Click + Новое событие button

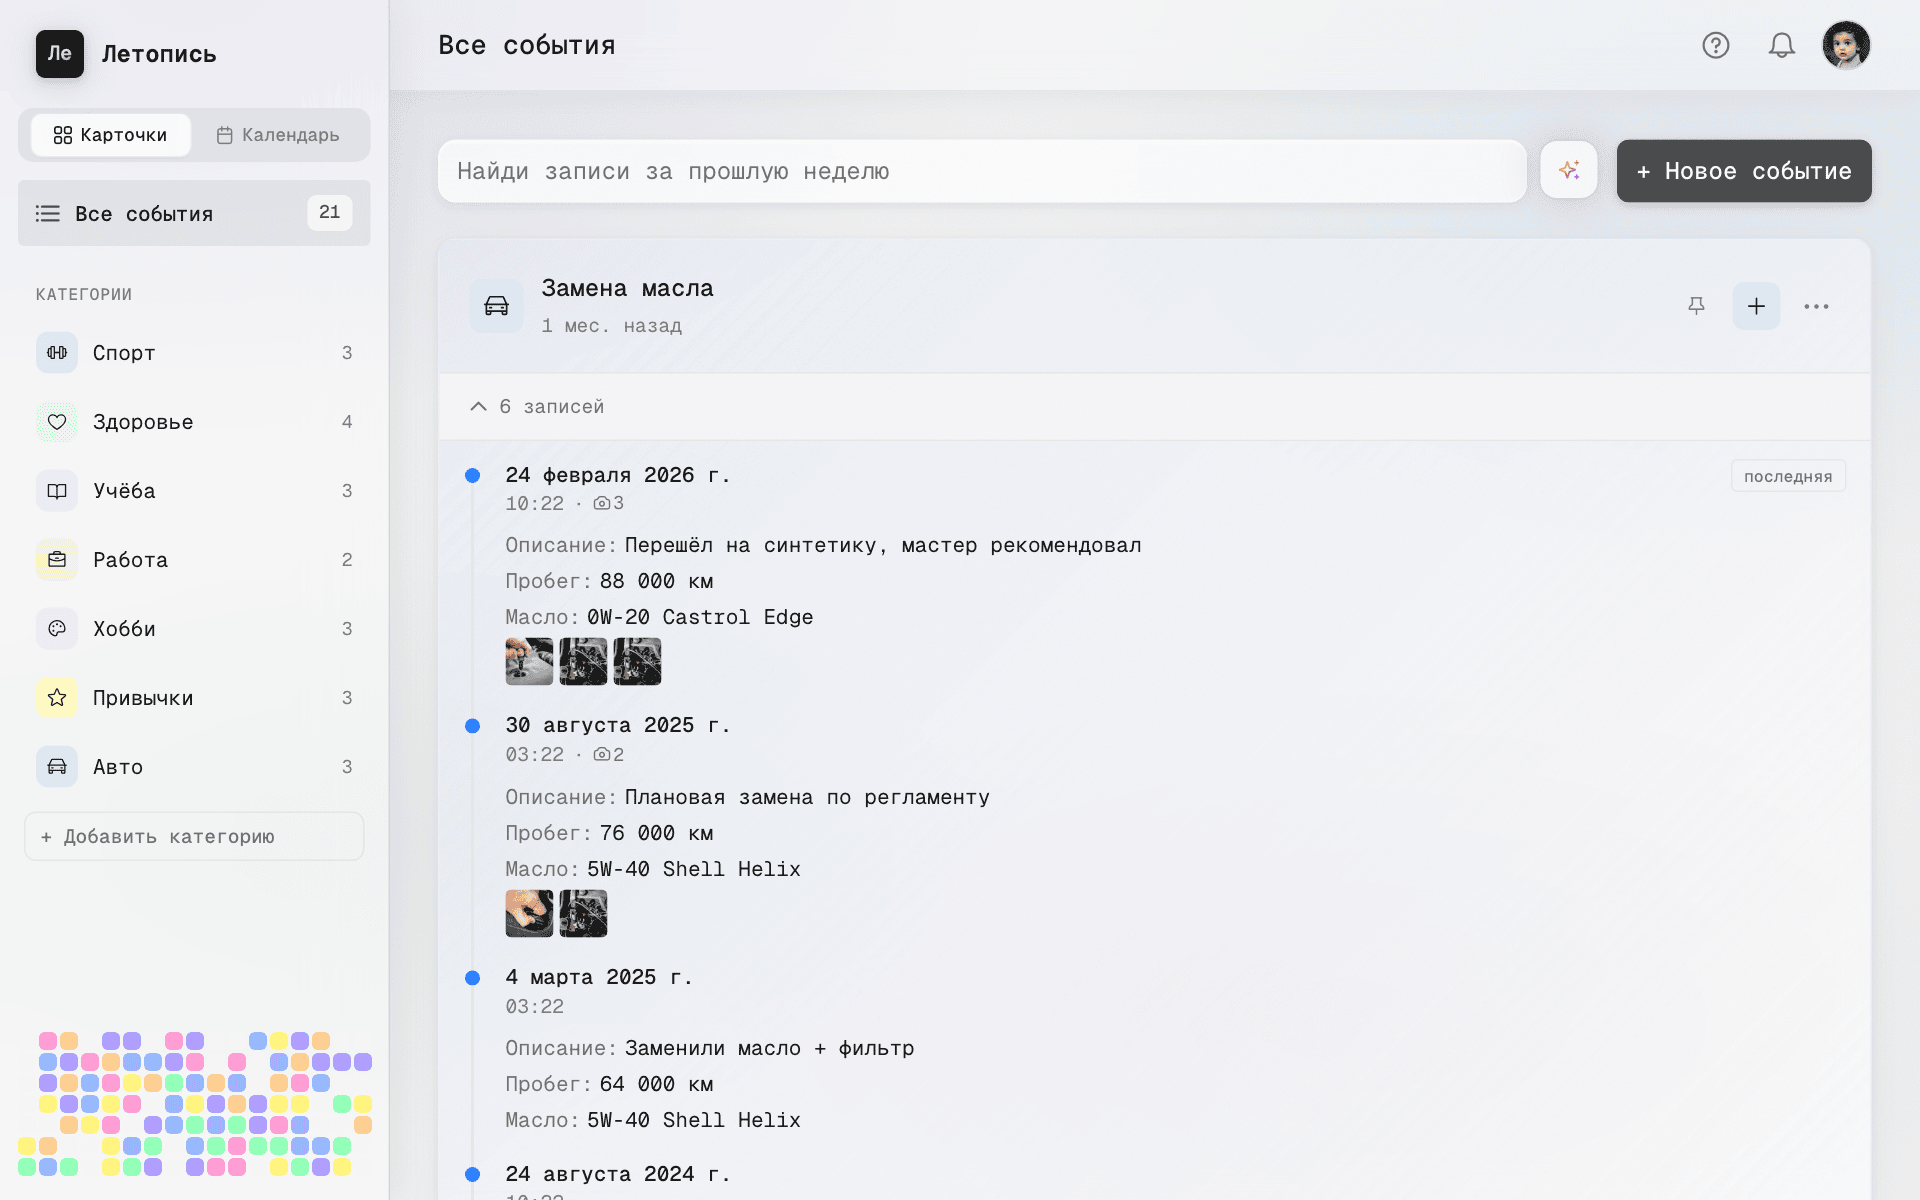[x=1743, y=171]
